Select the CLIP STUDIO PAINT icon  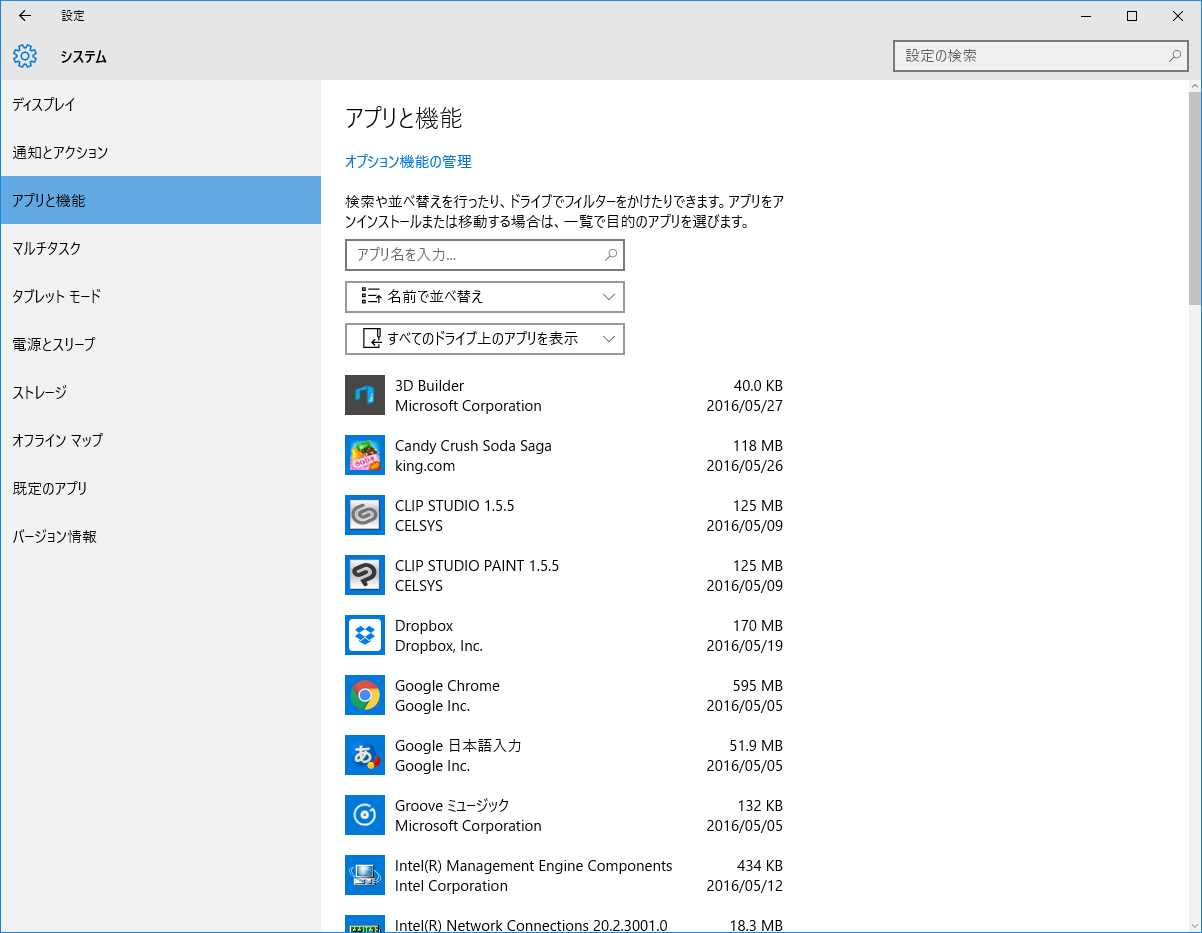coord(365,575)
